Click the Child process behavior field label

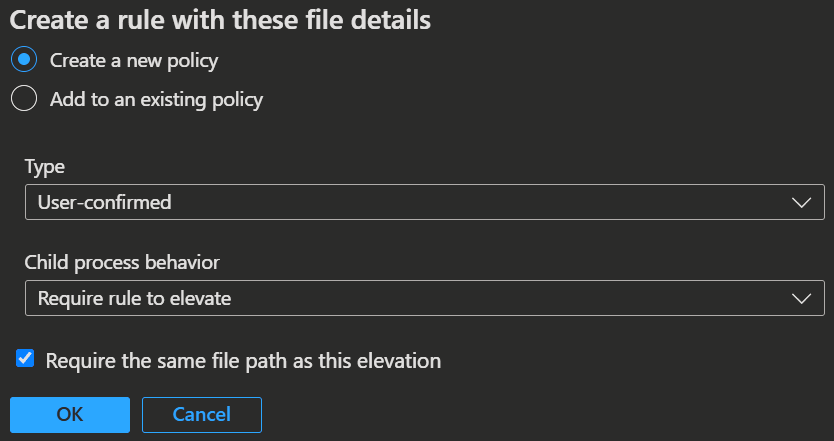[122, 262]
